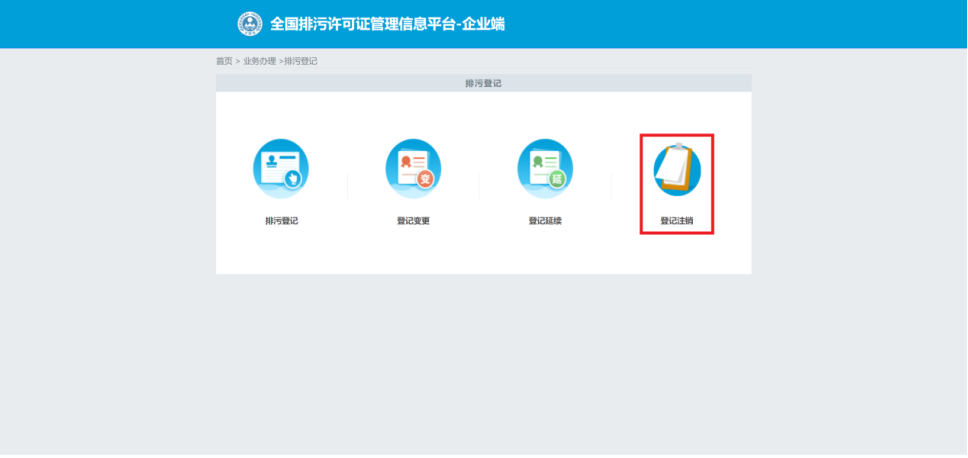Click the green 延 badge on icon
968x458 pixels.
point(557,180)
